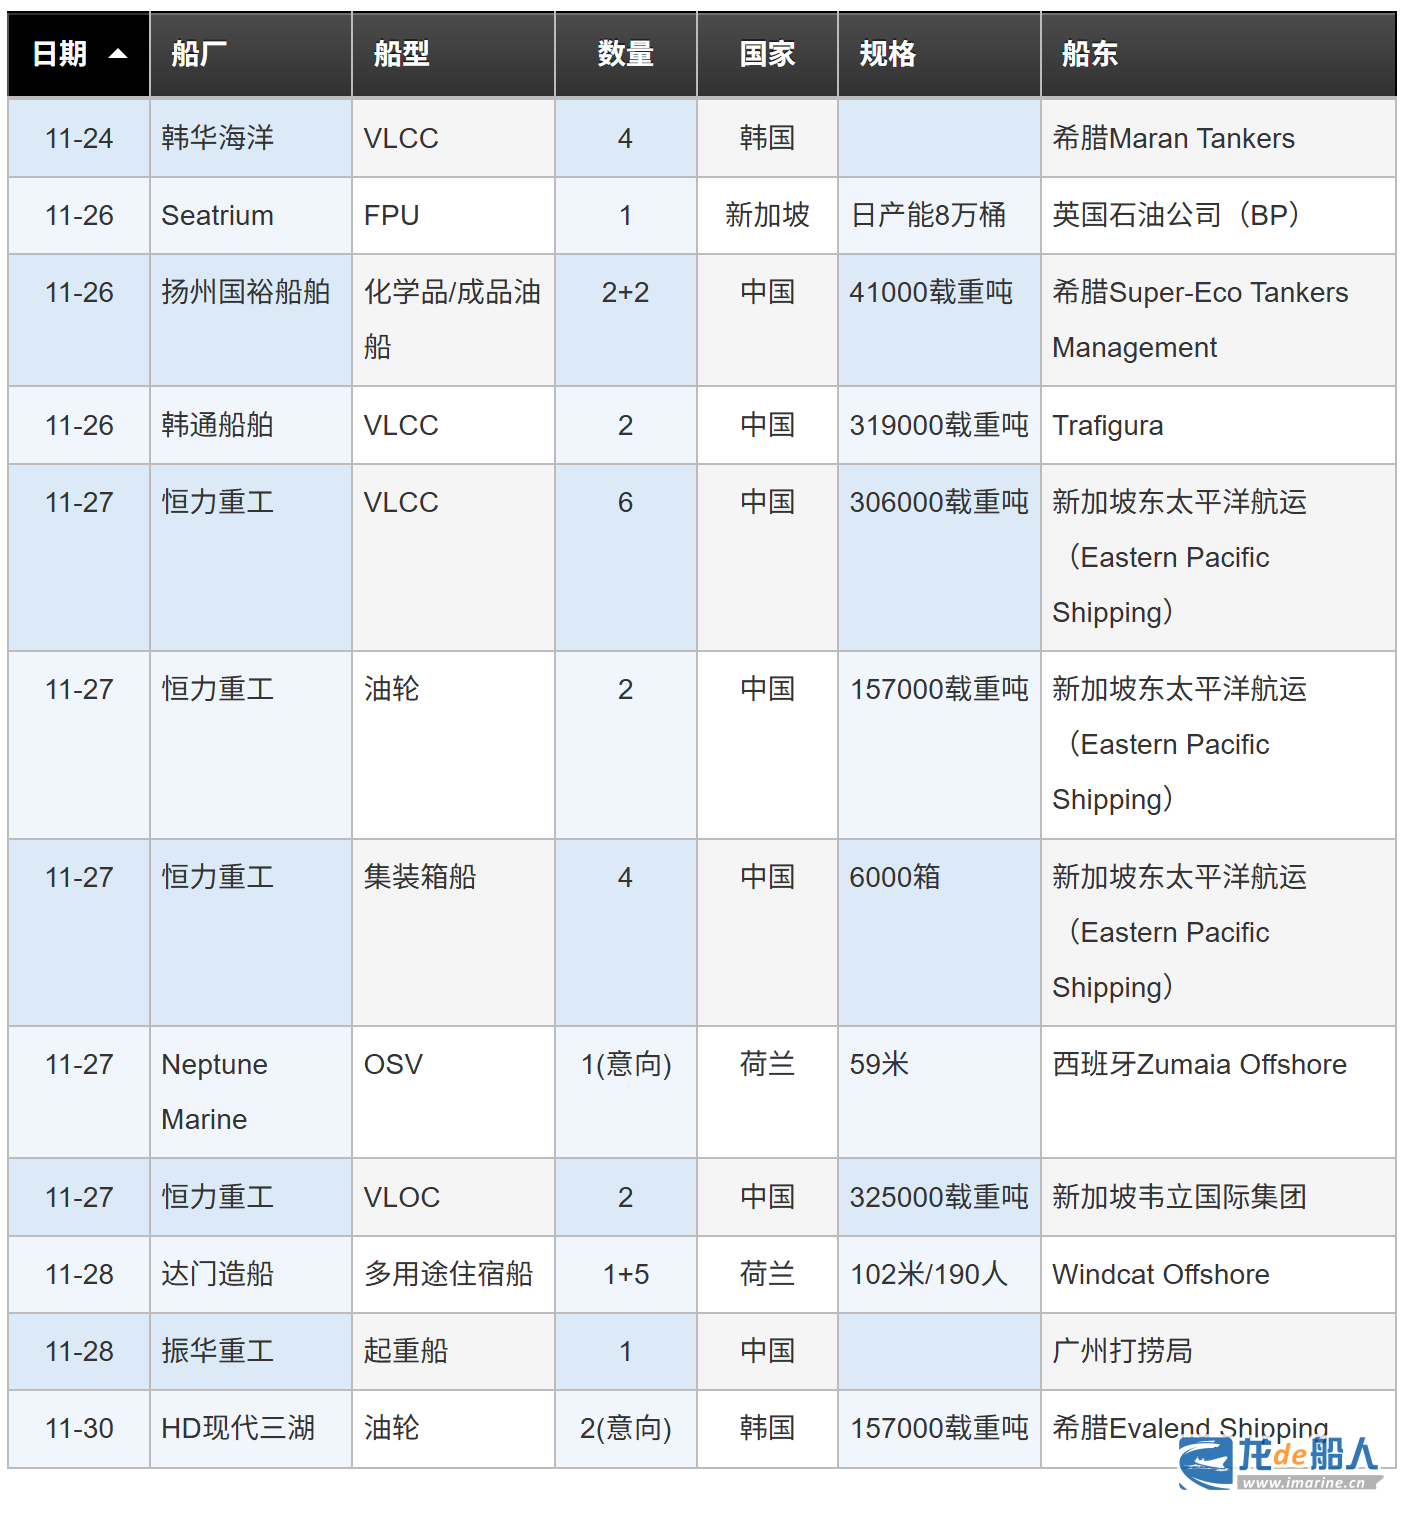
Task: Select the 广州打捞局 owner cell
Action: tap(1122, 1351)
